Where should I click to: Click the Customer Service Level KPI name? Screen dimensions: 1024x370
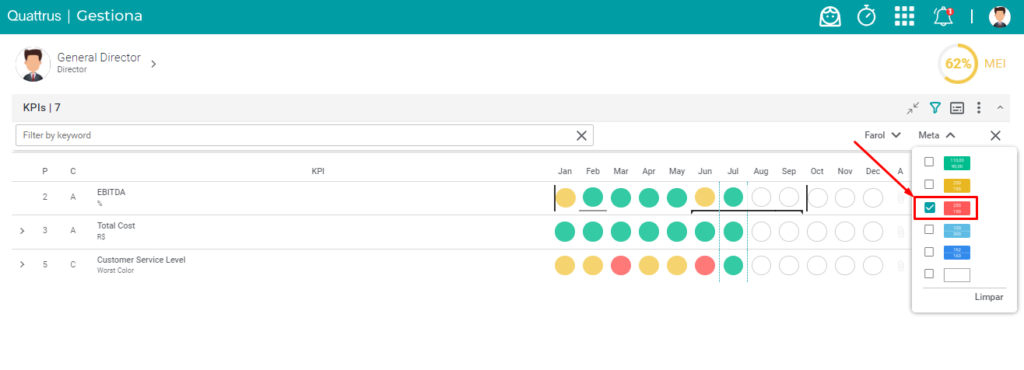click(x=141, y=260)
